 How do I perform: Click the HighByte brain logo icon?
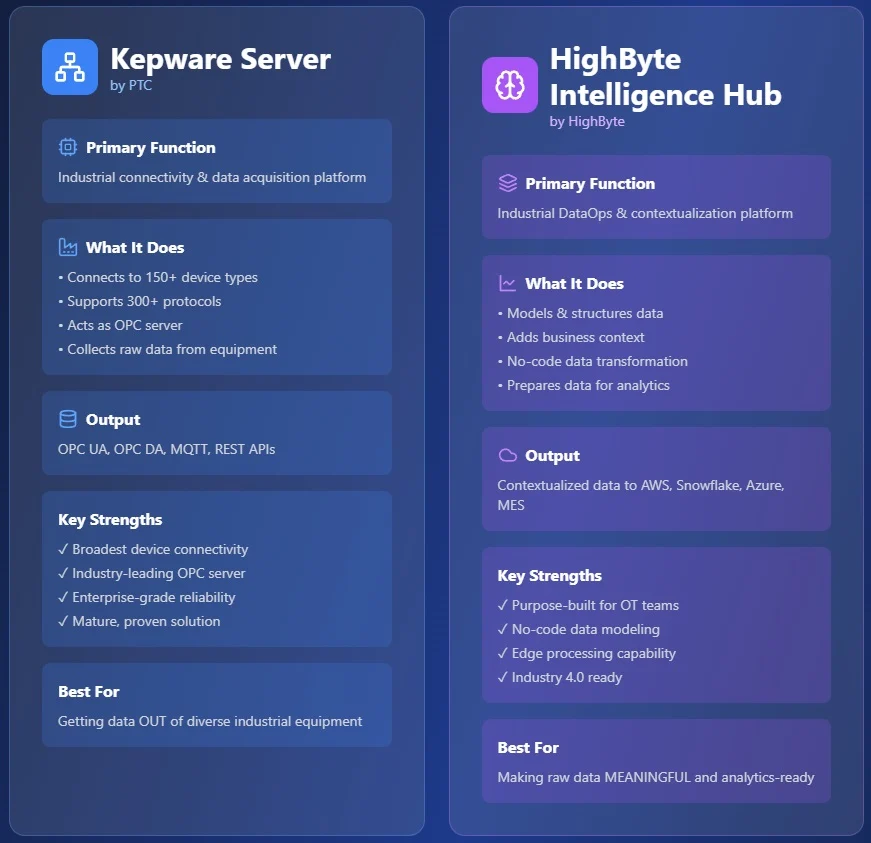[510, 85]
